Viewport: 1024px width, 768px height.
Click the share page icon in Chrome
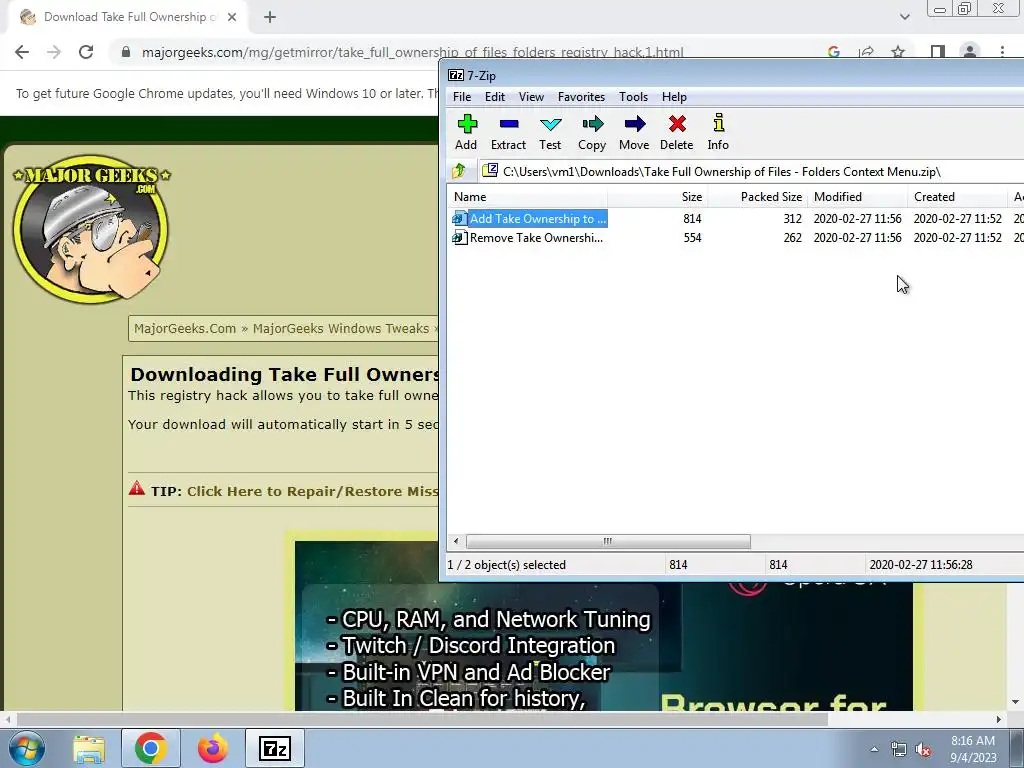(x=866, y=52)
